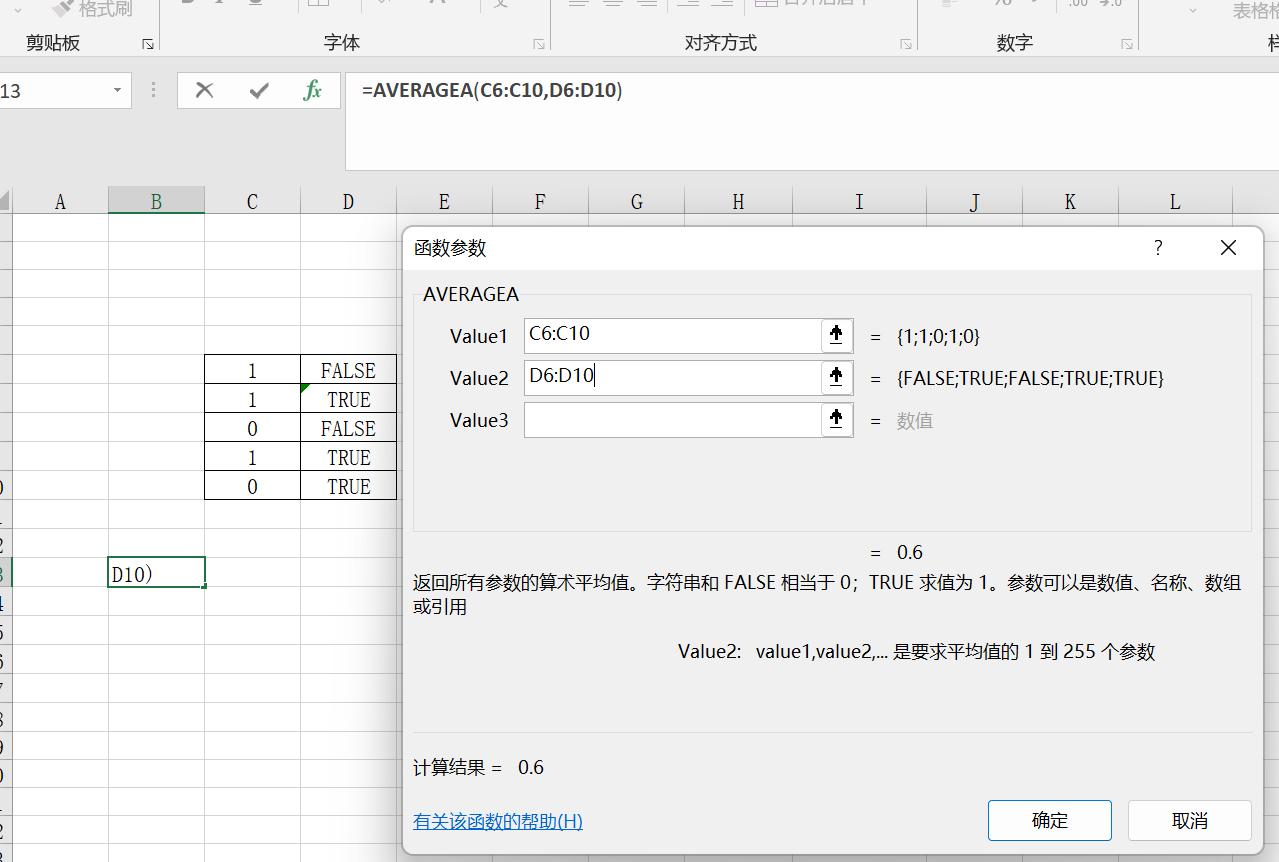Select column J header

(974, 202)
